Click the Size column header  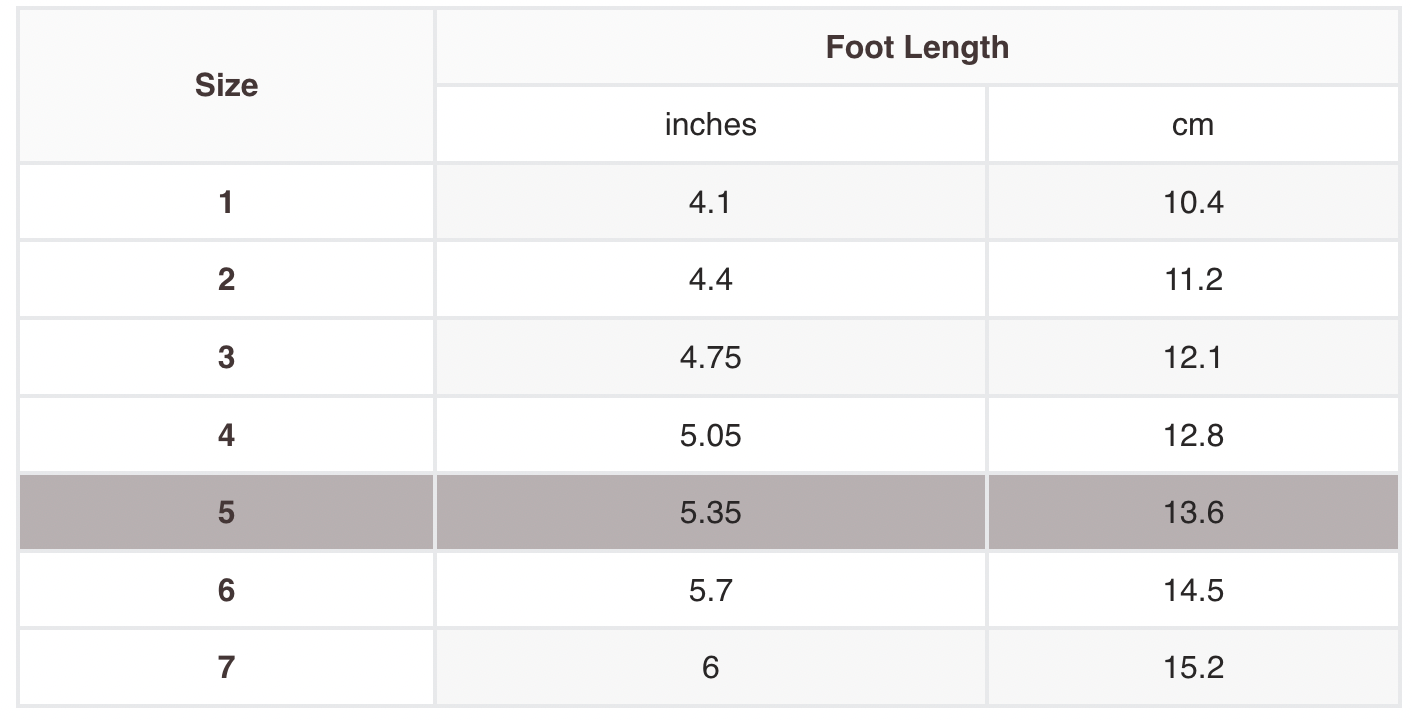coord(226,86)
